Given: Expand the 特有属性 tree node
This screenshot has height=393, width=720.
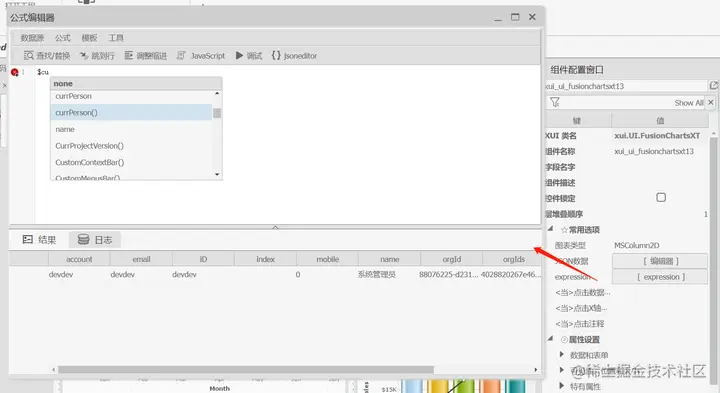Looking at the screenshot, I should pyautogui.click(x=561, y=386).
